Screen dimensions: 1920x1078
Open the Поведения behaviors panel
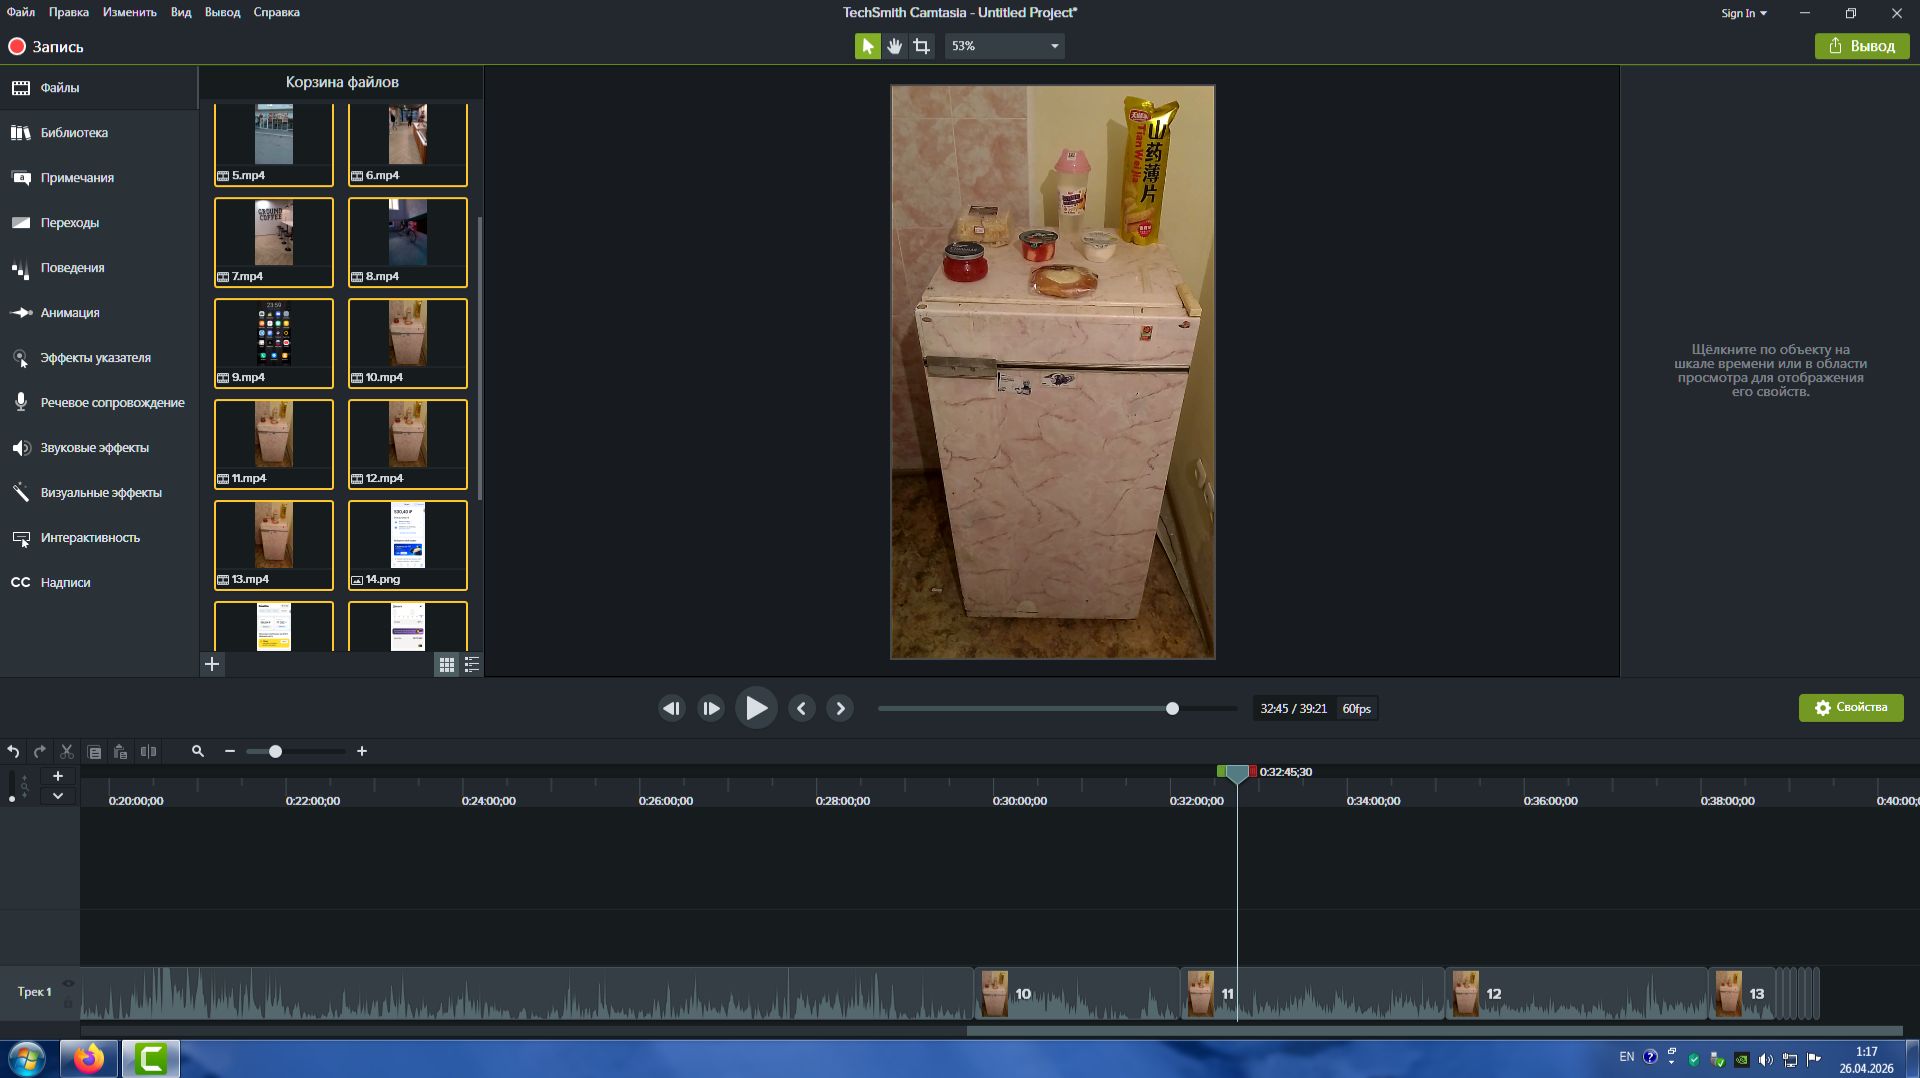[99, 268]
